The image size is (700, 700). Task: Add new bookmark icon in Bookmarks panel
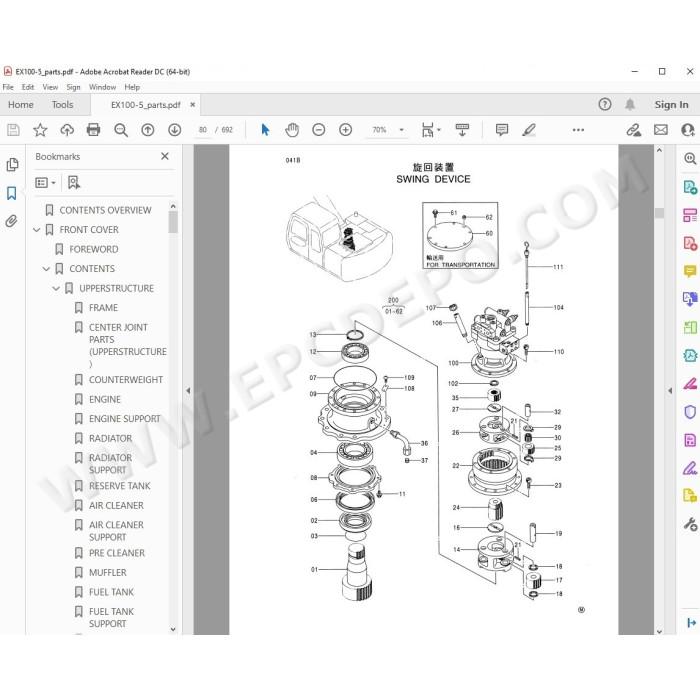coord(74,182)
